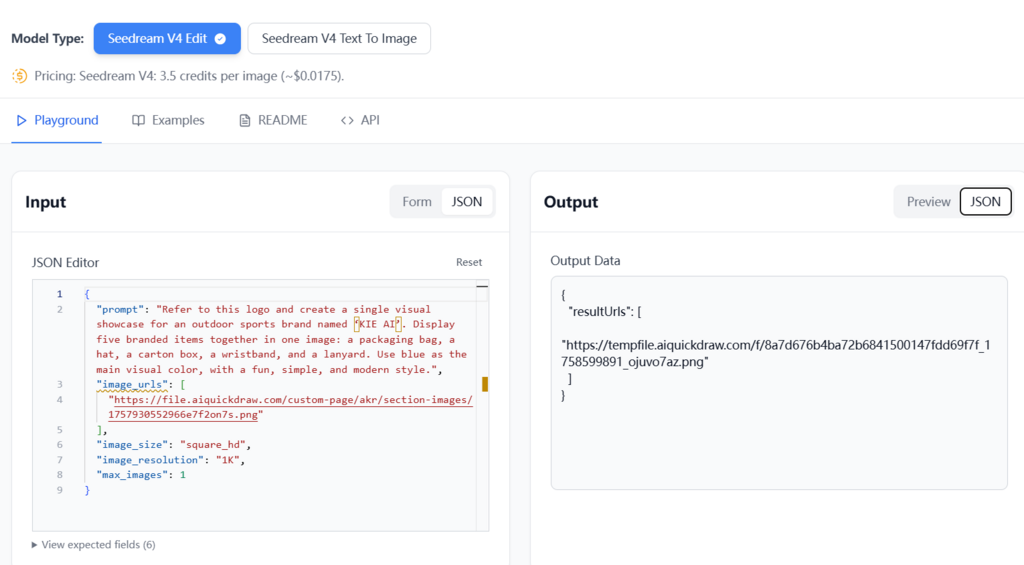Click the Examples book icon
The height and width of the screenshot is (565, 1024).
139,121
